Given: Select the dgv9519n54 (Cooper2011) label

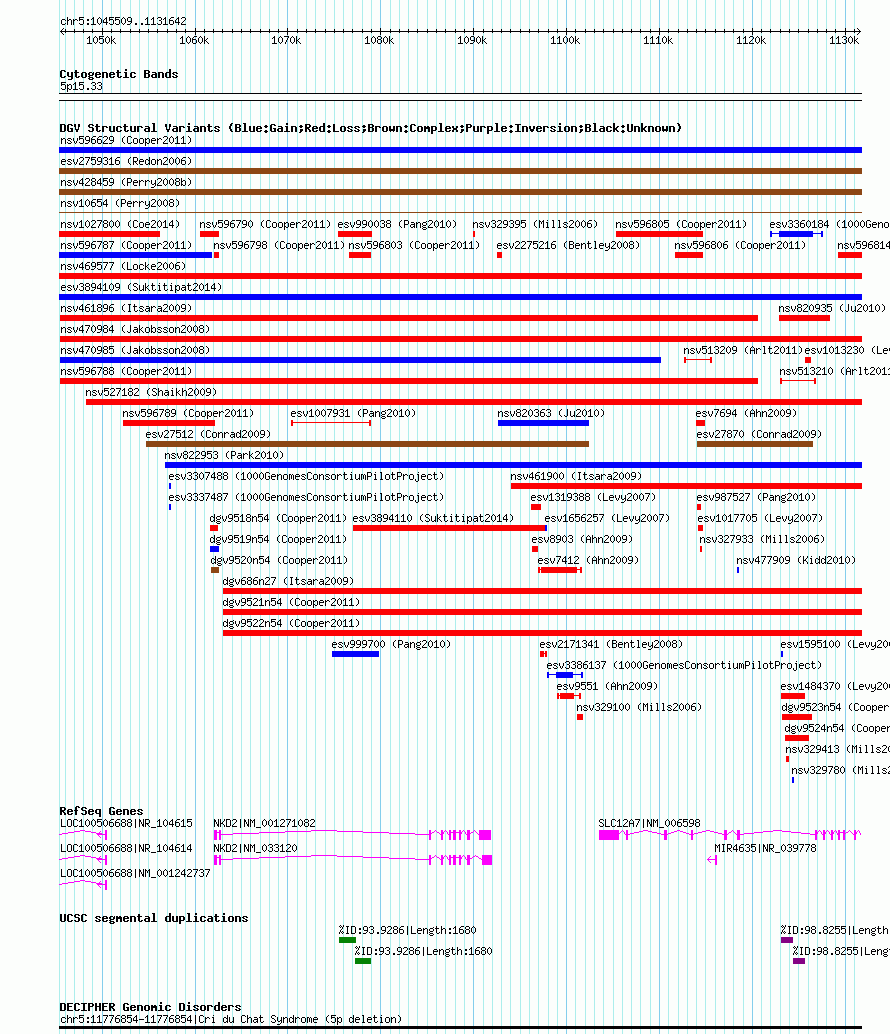Looking at the screenshot, I should 278,540.
